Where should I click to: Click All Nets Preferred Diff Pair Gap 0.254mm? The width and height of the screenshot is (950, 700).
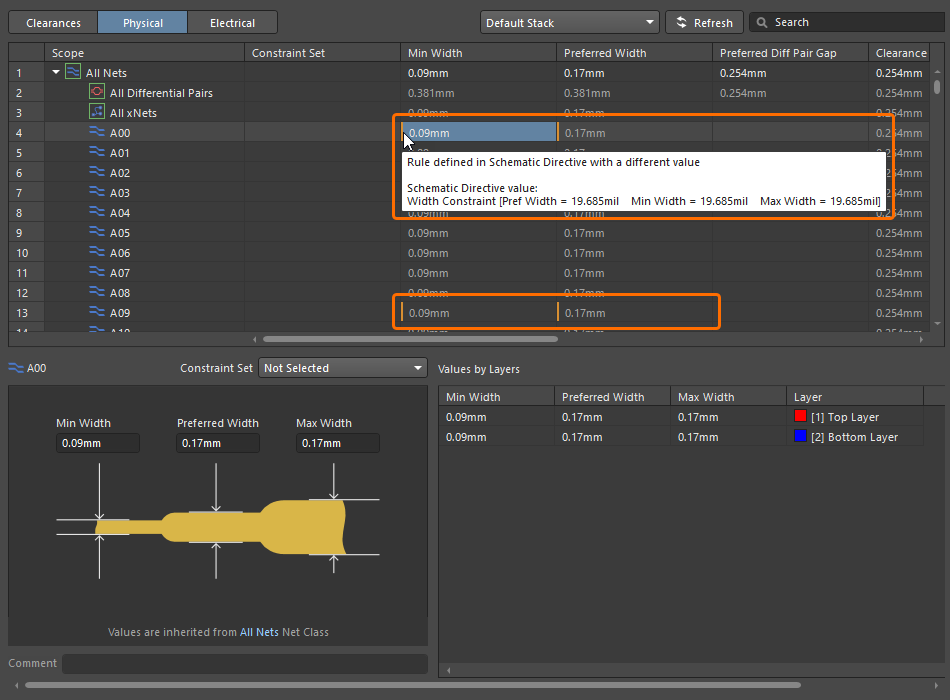pos(790,73)
